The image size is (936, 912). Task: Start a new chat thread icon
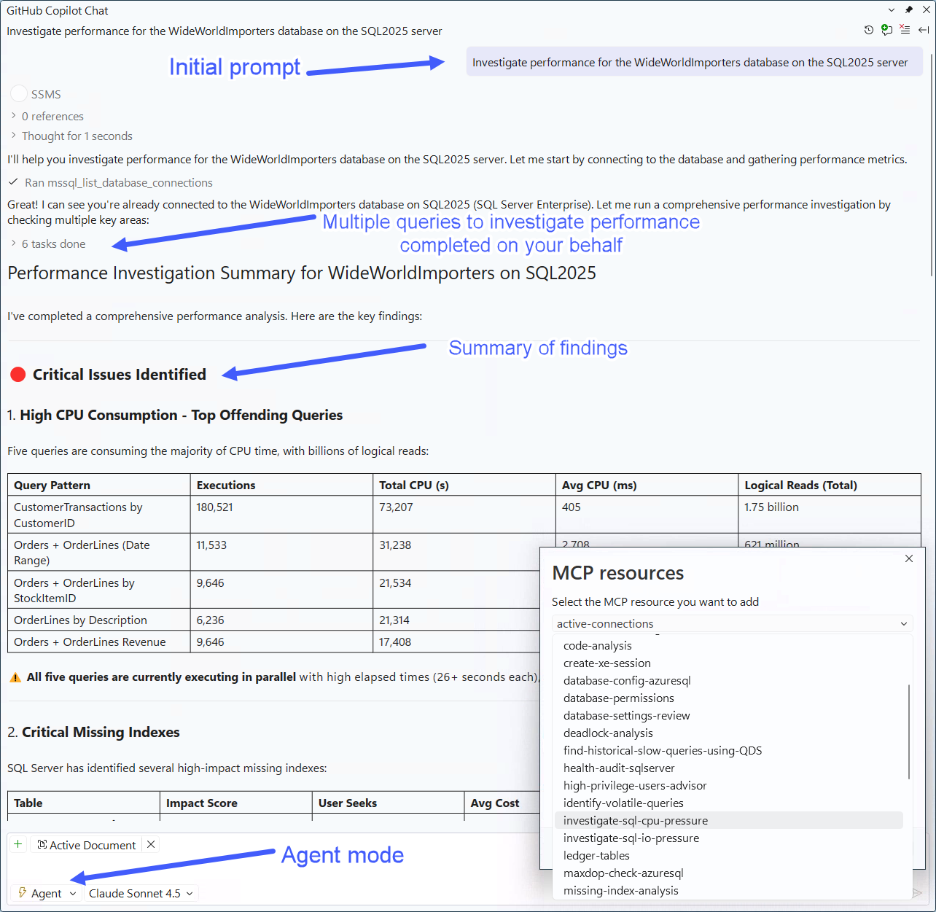click(x=886, y=30)
